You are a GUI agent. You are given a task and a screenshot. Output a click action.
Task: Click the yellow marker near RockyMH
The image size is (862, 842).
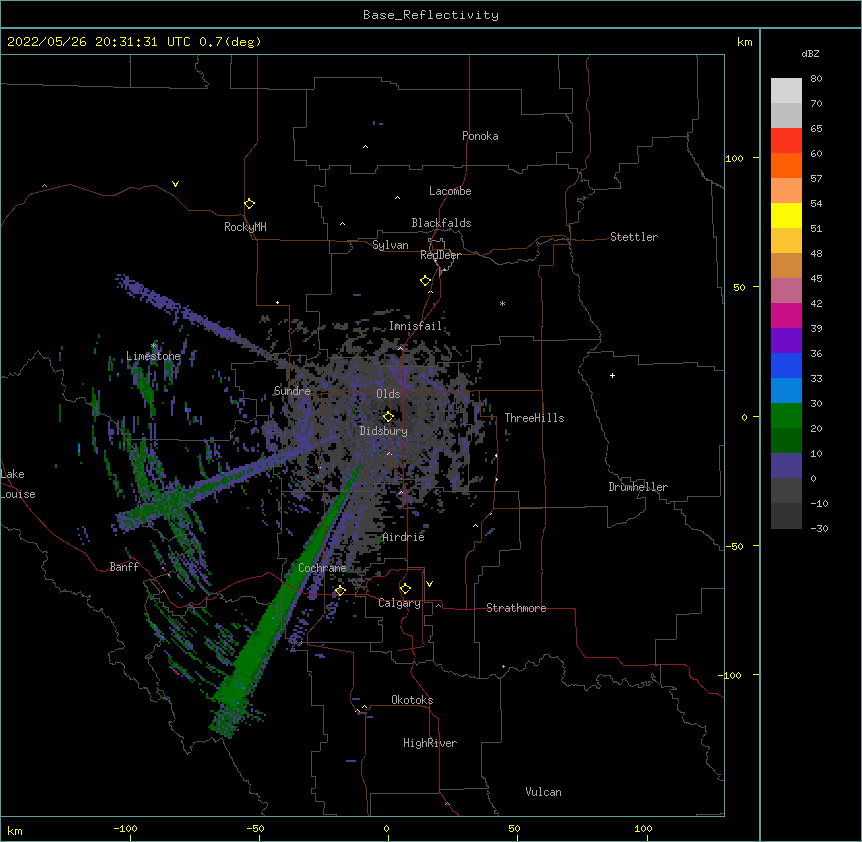pyautogui.click(x=249, y=204)
